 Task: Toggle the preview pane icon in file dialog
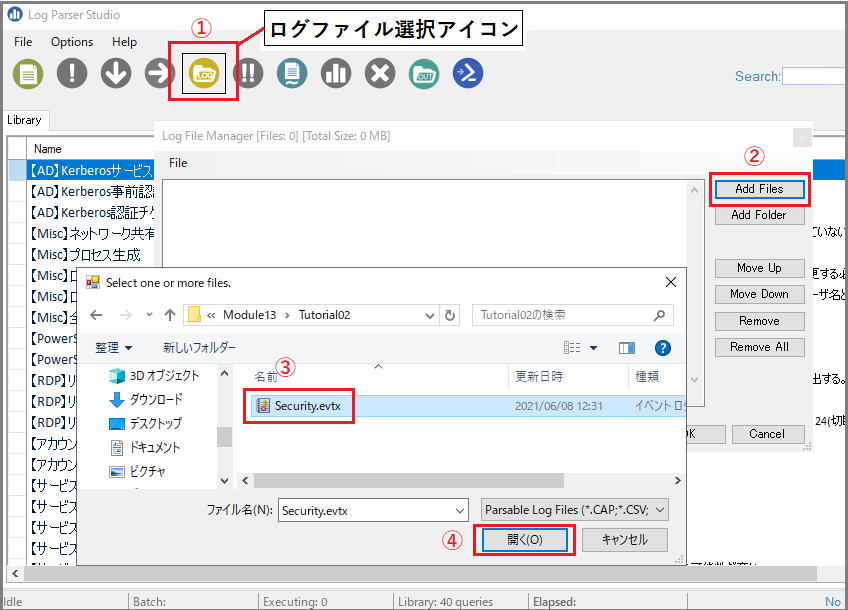(627, 348)
